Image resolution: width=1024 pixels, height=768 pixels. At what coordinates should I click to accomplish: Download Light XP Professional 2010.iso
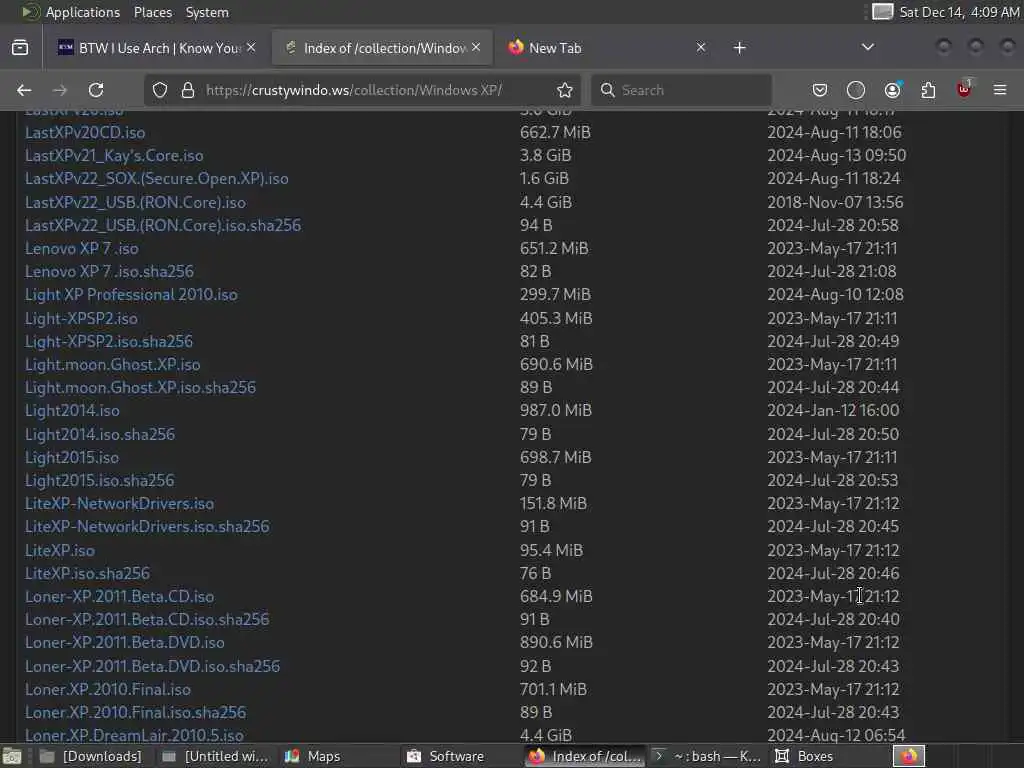[x=131, y=295]
